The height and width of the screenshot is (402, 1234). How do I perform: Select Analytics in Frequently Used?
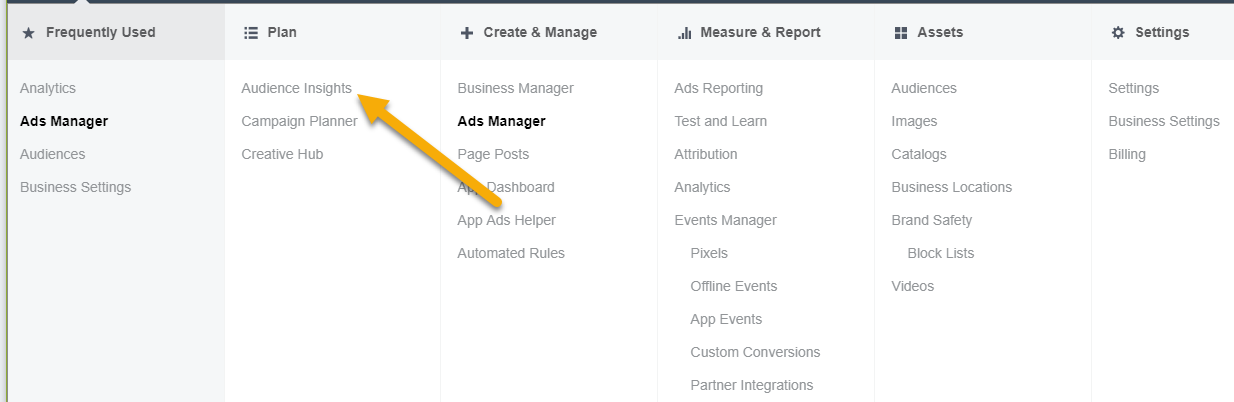pos(48,88)
